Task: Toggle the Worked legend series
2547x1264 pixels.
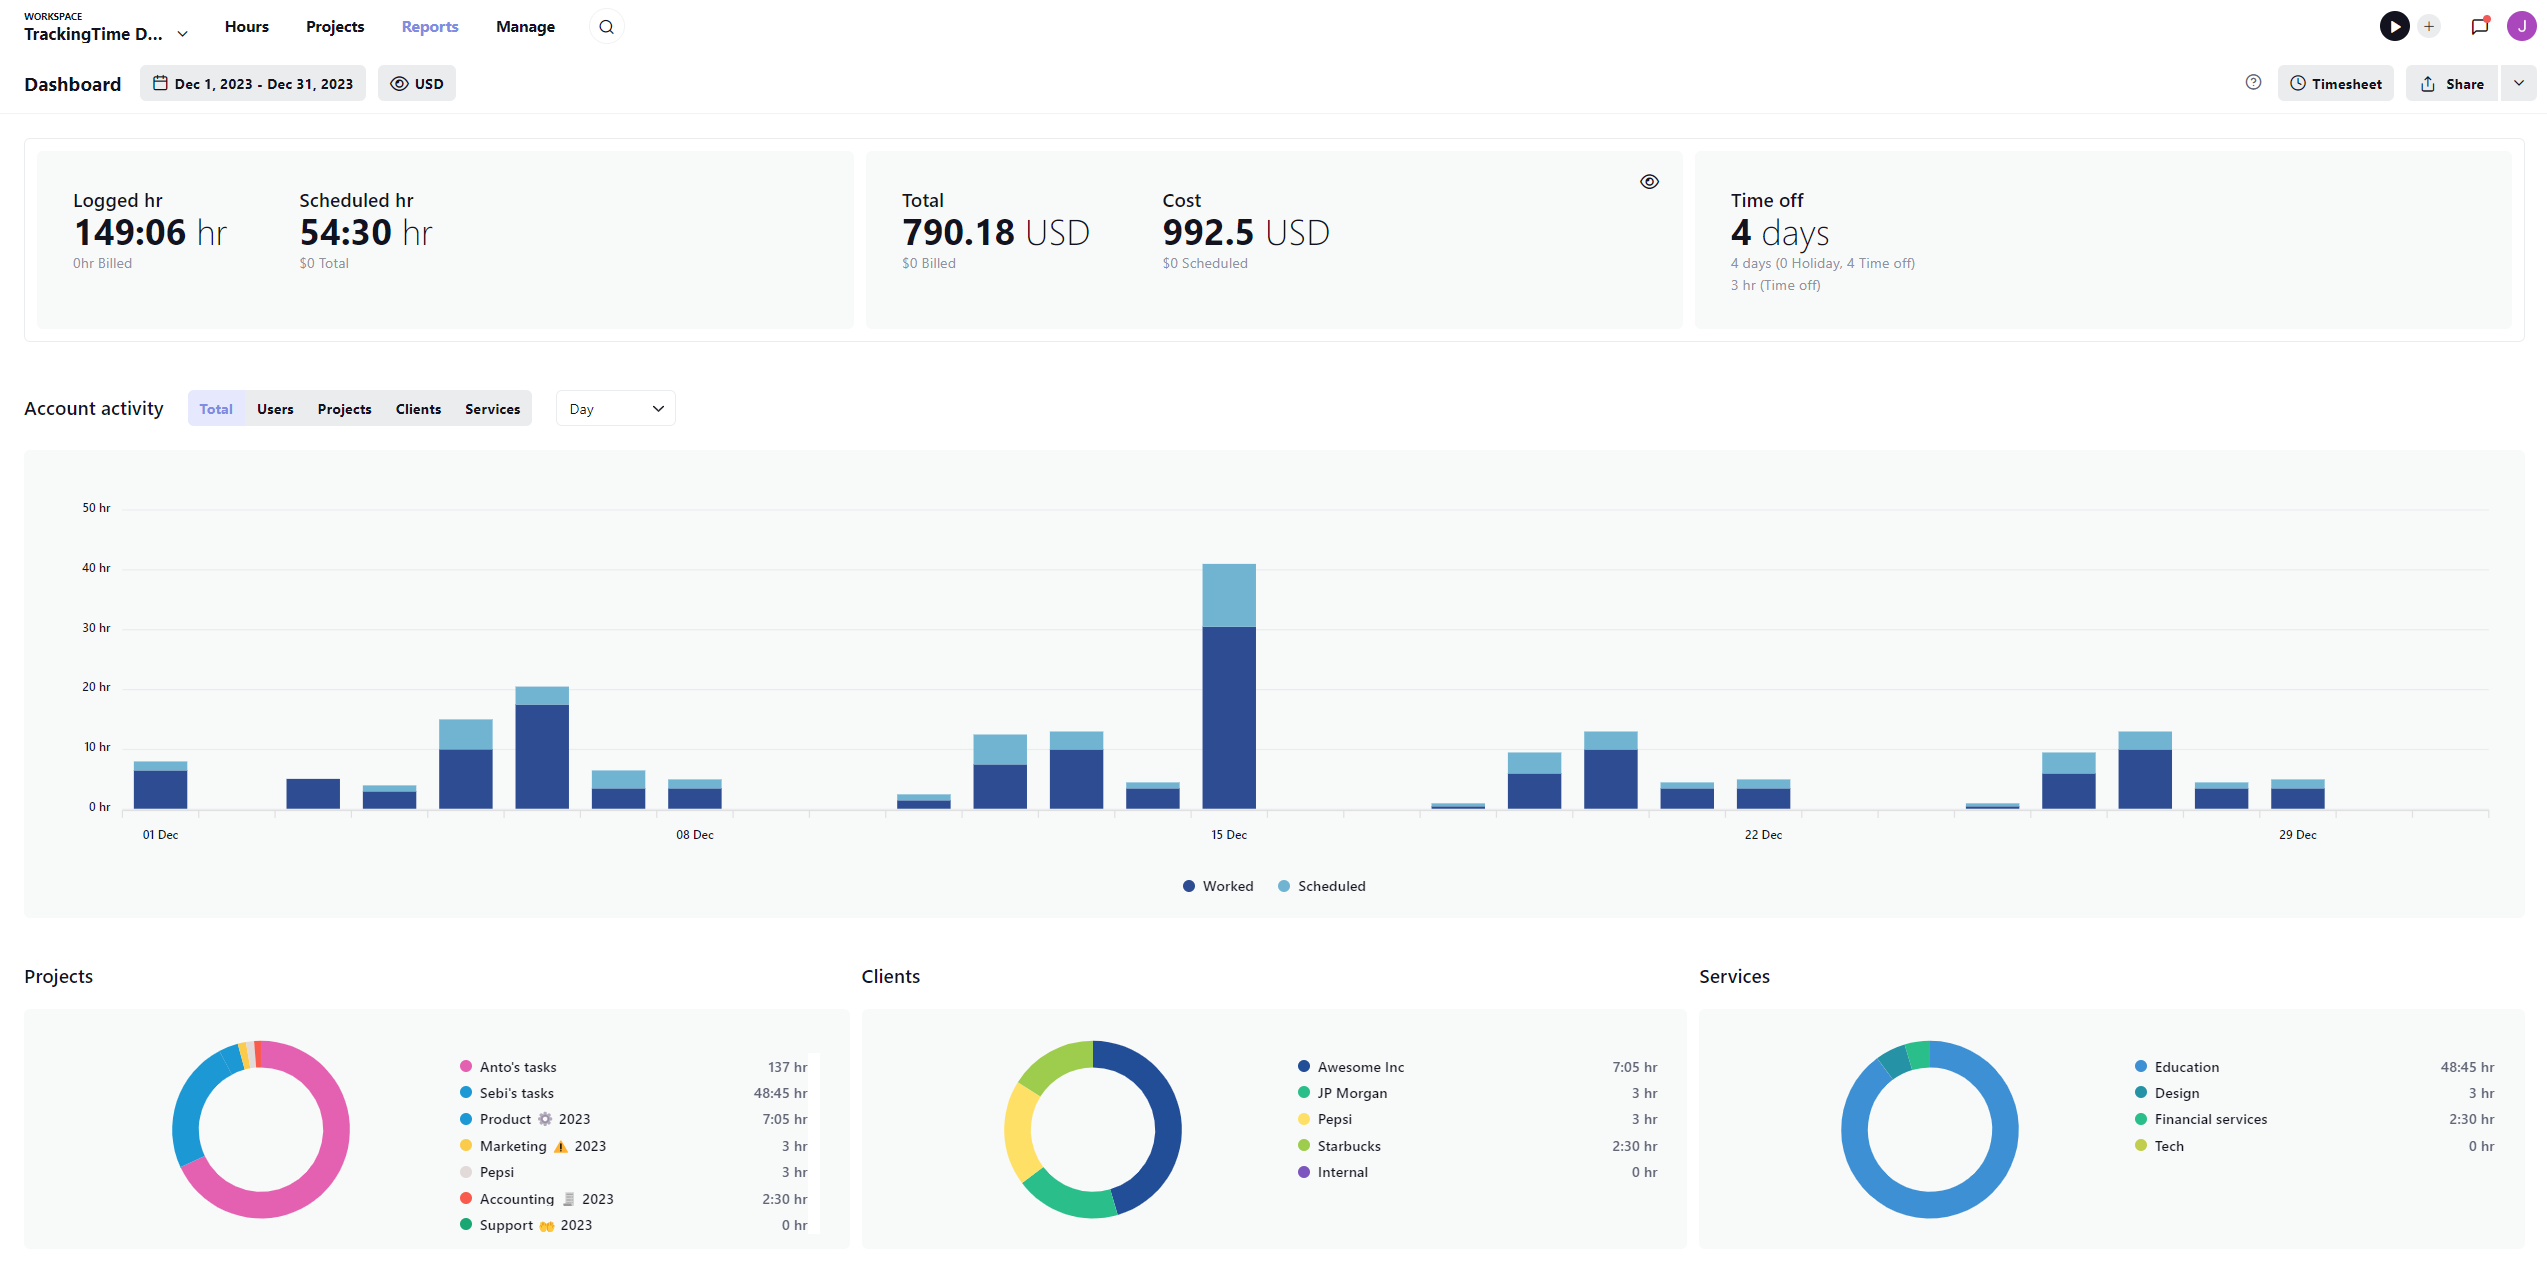Action: pyautogui.click(x=1218, y=886)
